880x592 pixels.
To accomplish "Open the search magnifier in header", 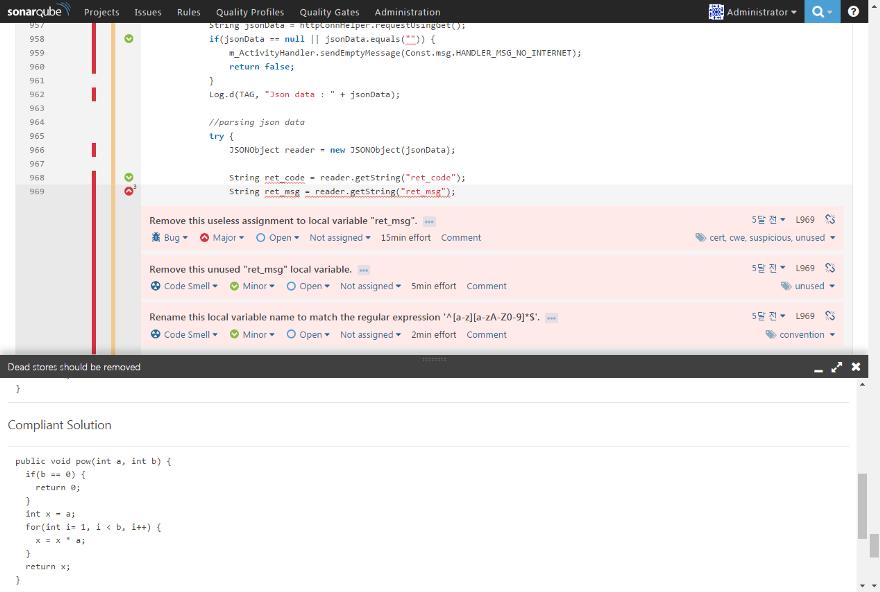I will coord(822,11).
